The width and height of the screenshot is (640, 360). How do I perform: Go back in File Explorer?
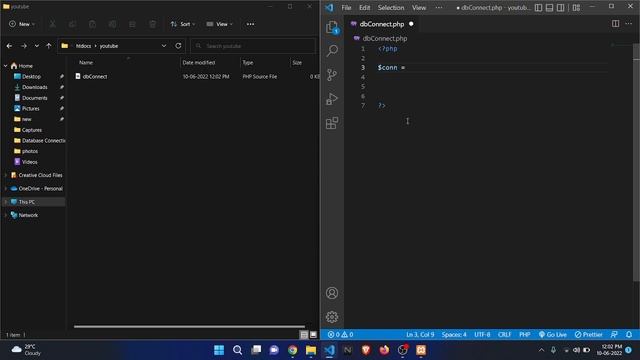click(x=9, y=46)
